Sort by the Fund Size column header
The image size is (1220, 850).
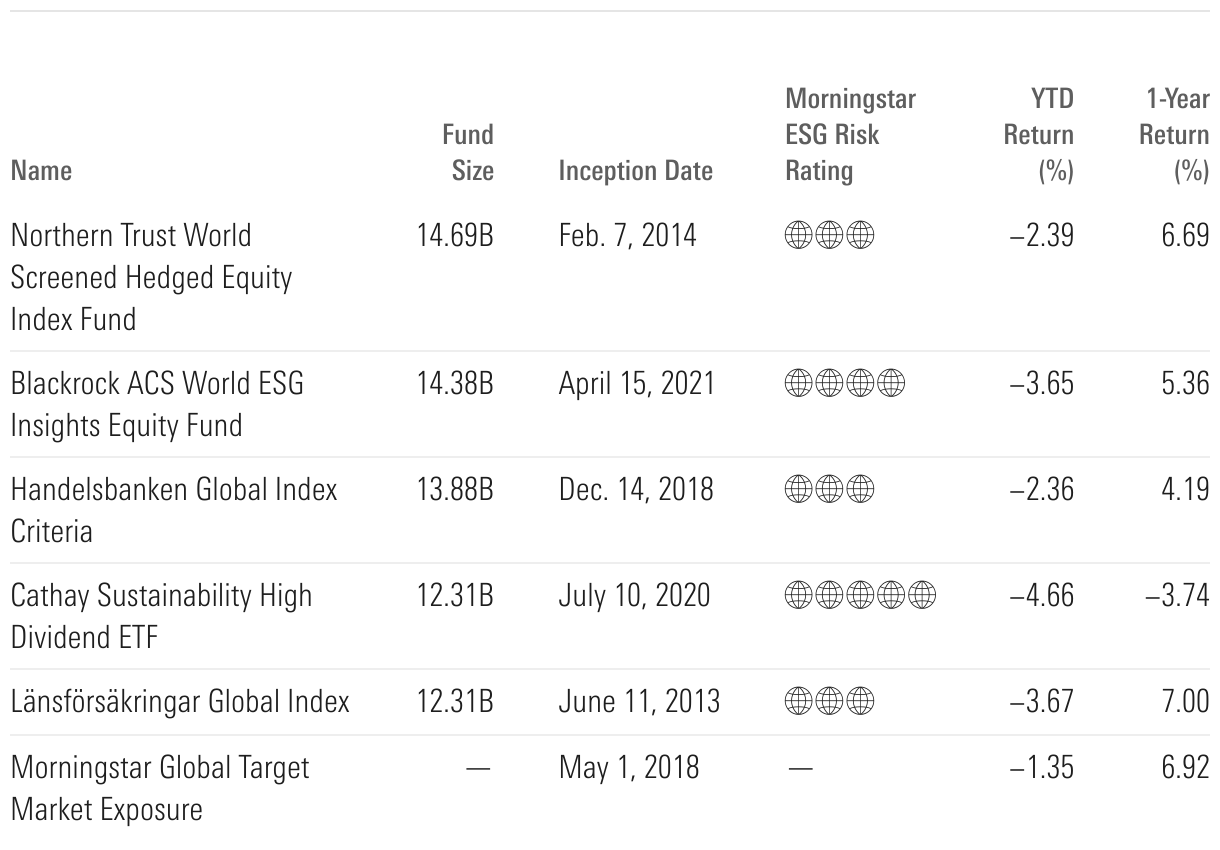click(471, 152)
